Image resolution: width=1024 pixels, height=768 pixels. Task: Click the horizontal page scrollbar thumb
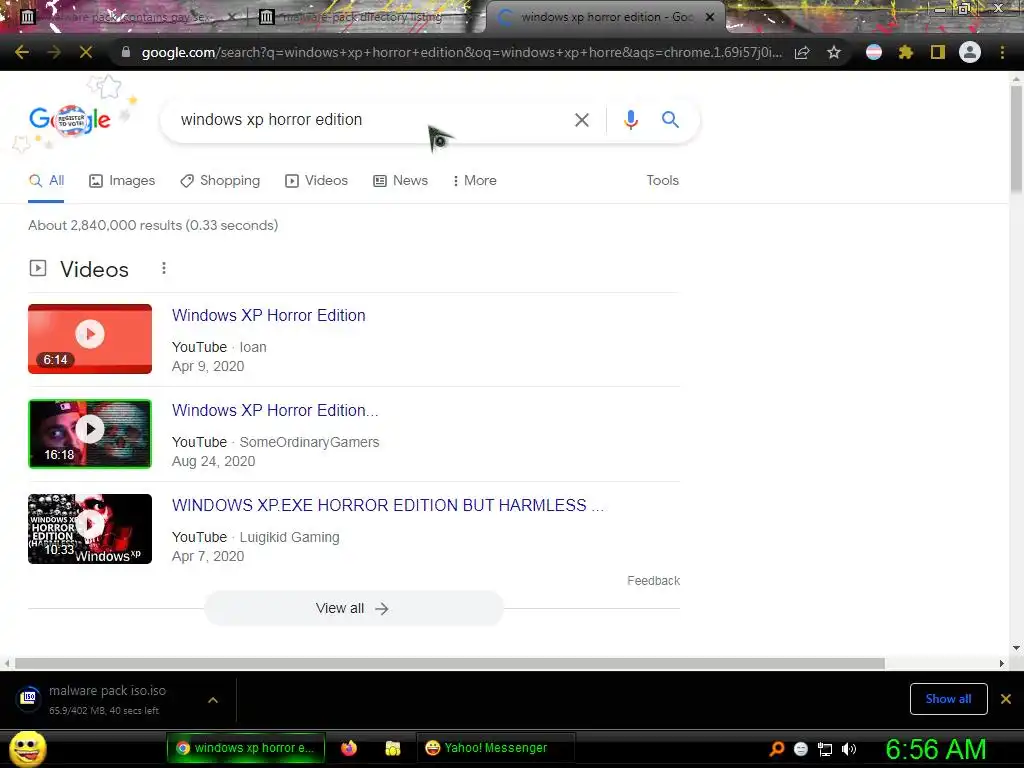[x=450, y=664]
